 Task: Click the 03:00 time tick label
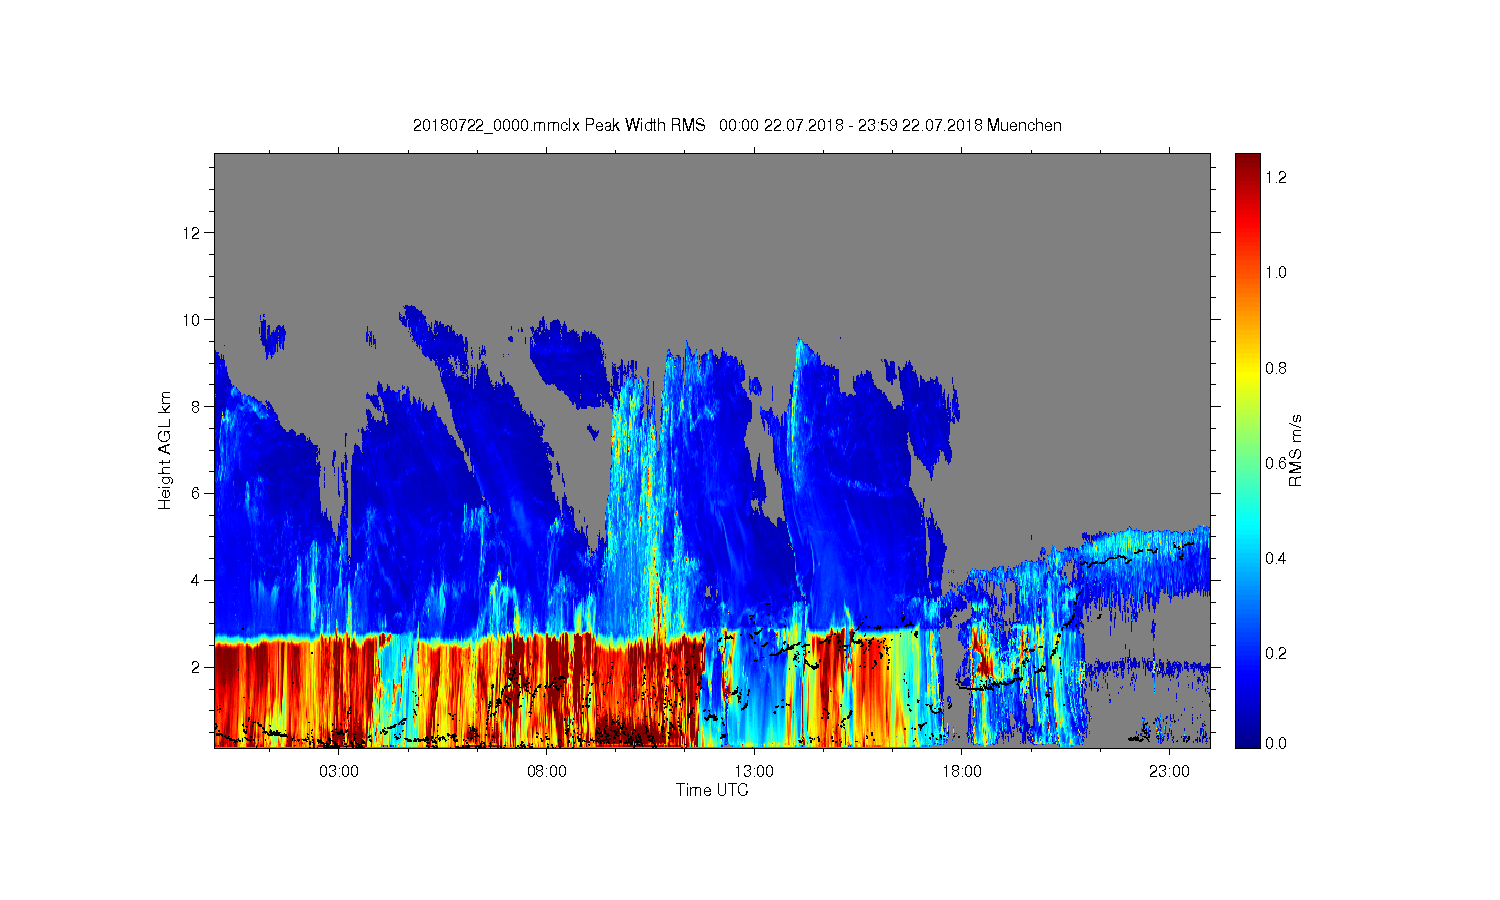339,772
